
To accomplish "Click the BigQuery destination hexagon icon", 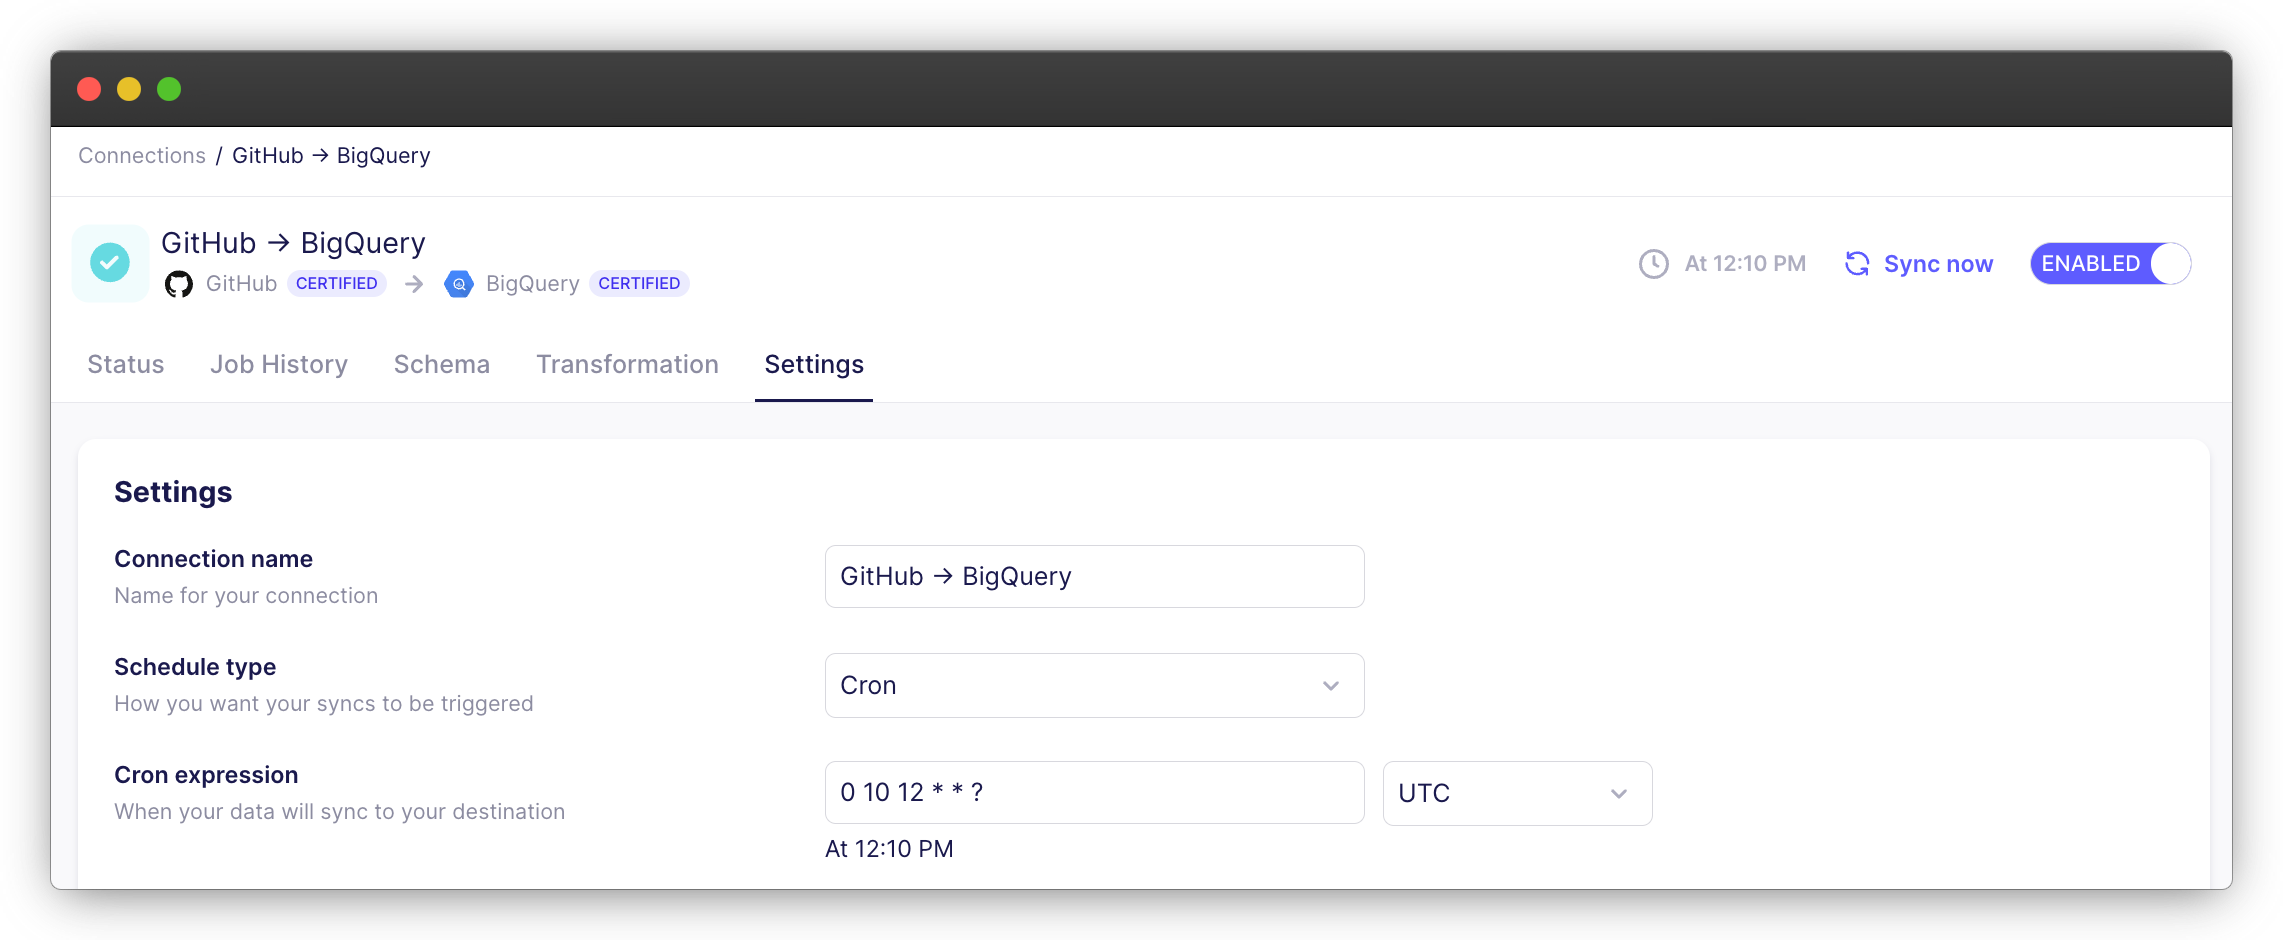I will tap(458, 283).
